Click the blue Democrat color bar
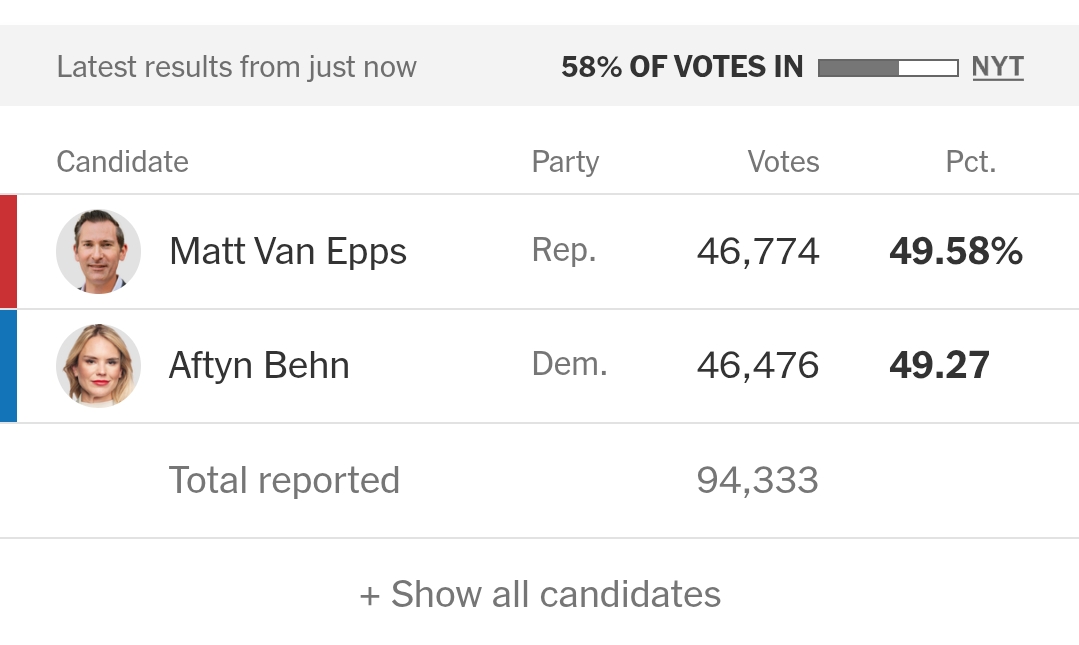1079x645 pixels. (x=8, y=366)
